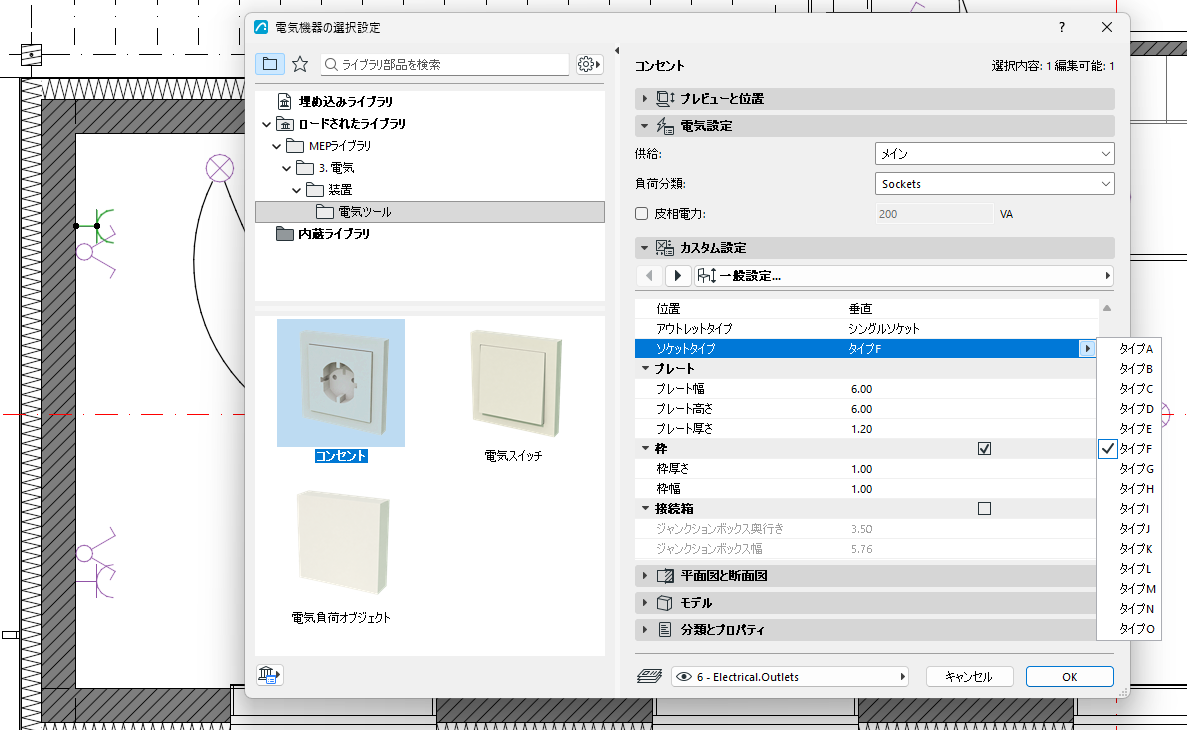Confirm settings with the OK button

[x=1070, y=676]
